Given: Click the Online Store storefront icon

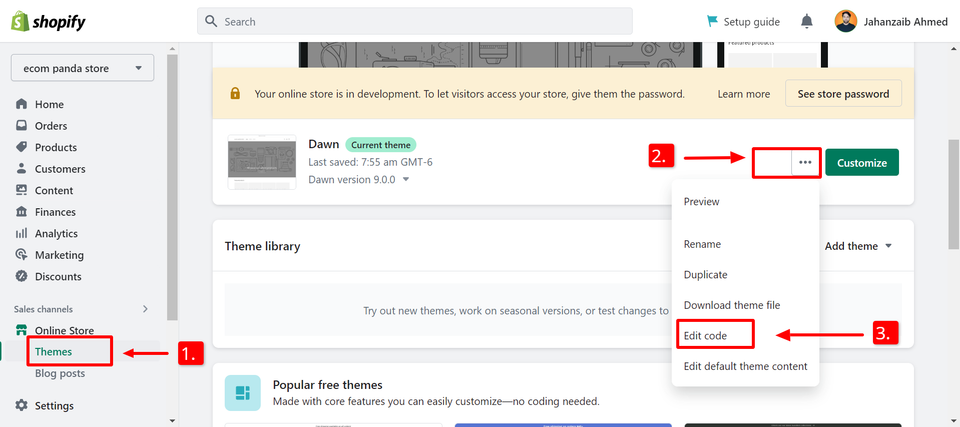Looking at the screenshot, I should [21, 330].
